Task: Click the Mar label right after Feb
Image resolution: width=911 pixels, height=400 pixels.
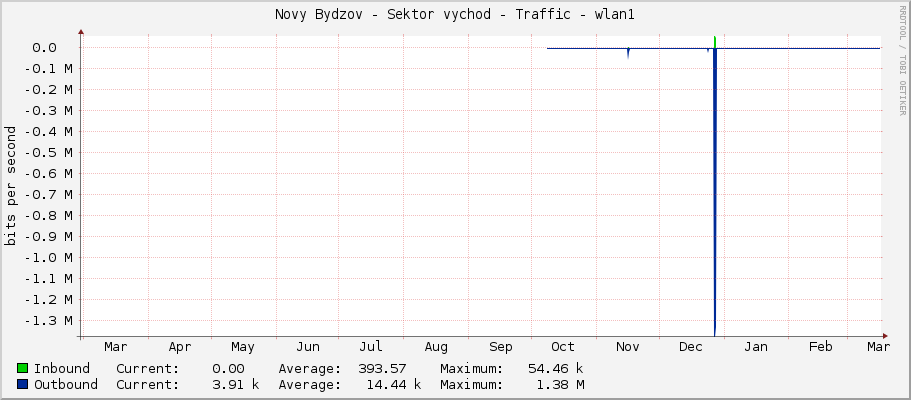Action: click(x=878, y=347)
